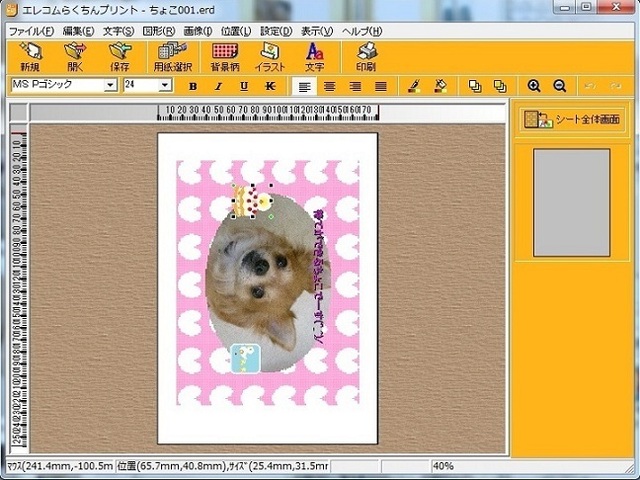Click the シート全体画面 button
This screenshot has height=480, width=640.
tap(572, 119)
